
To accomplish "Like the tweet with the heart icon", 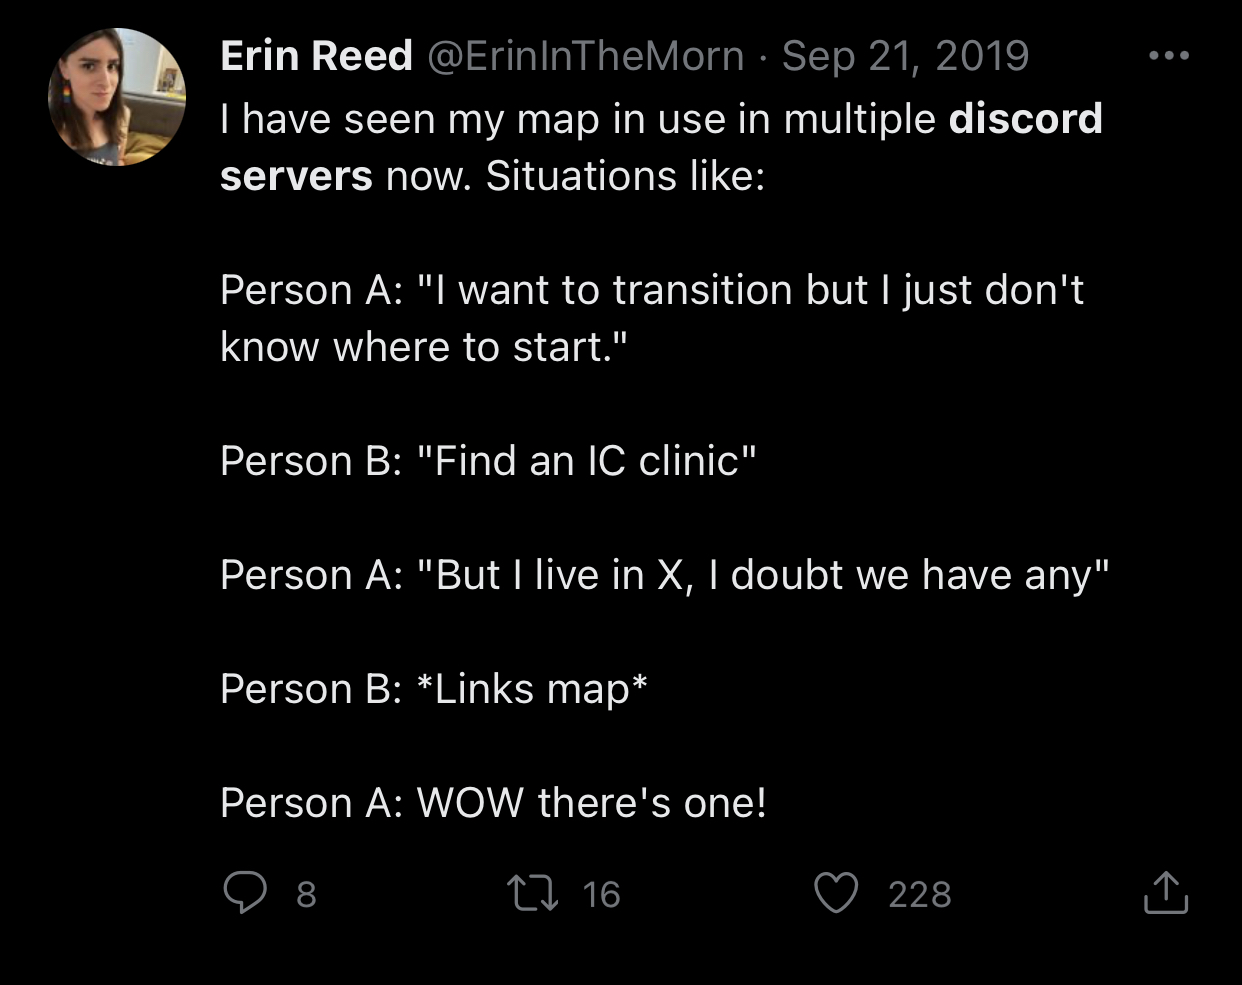I will (836, 893).
